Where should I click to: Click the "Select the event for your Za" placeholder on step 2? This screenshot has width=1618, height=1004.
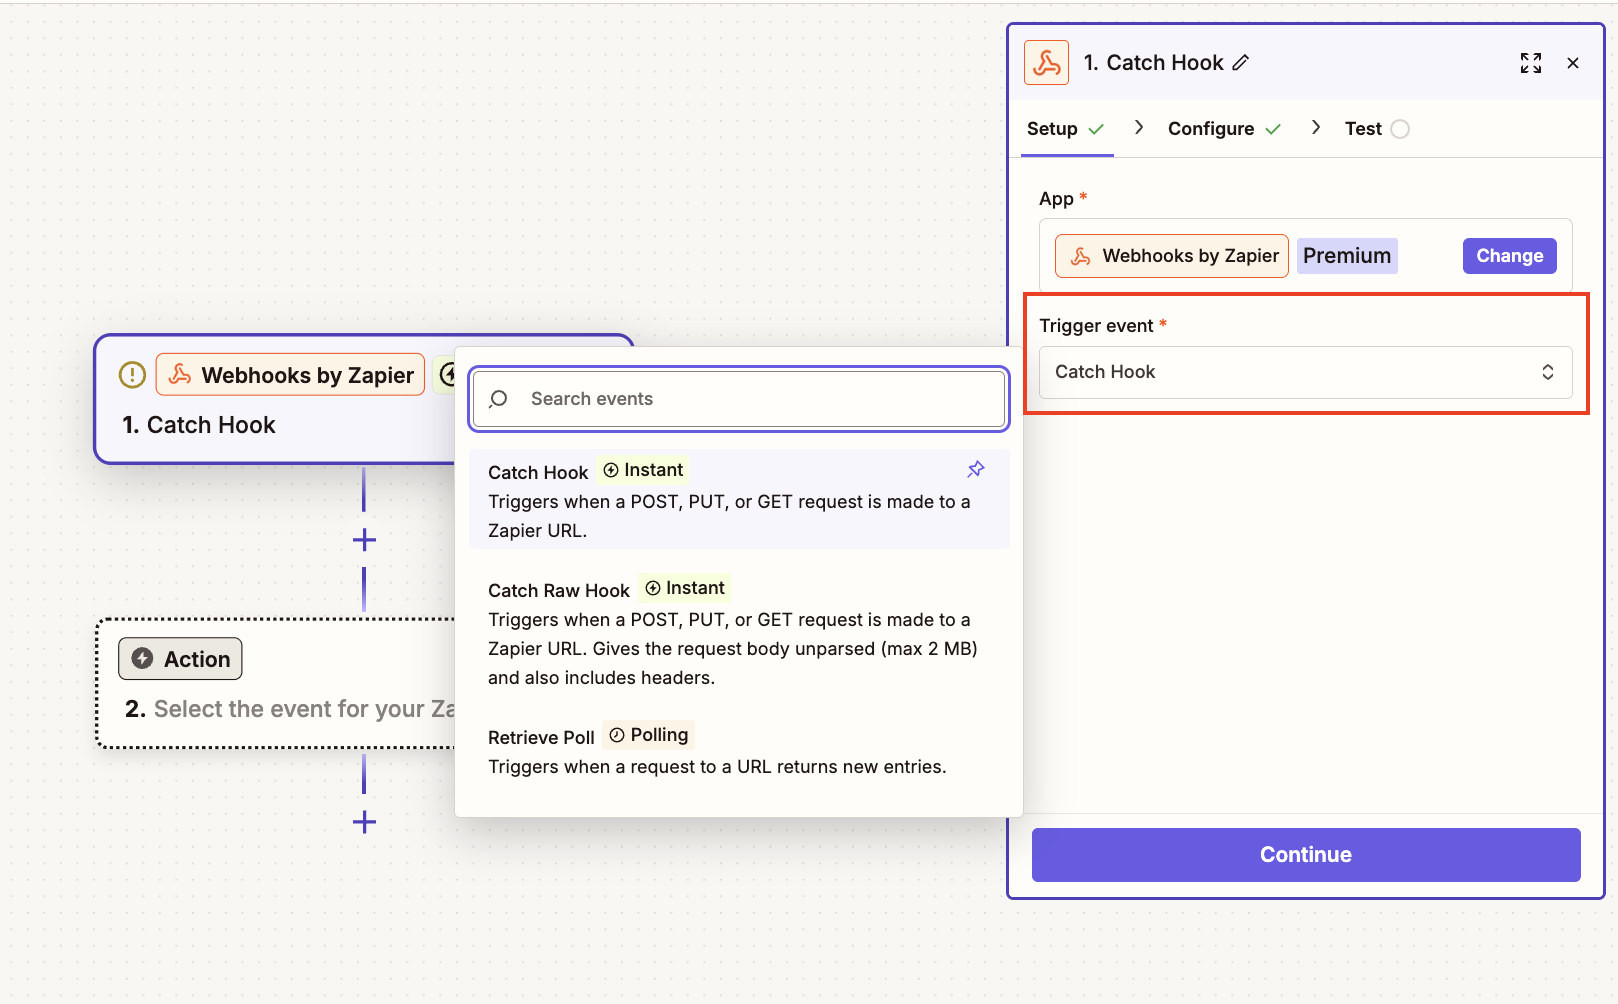304,709
